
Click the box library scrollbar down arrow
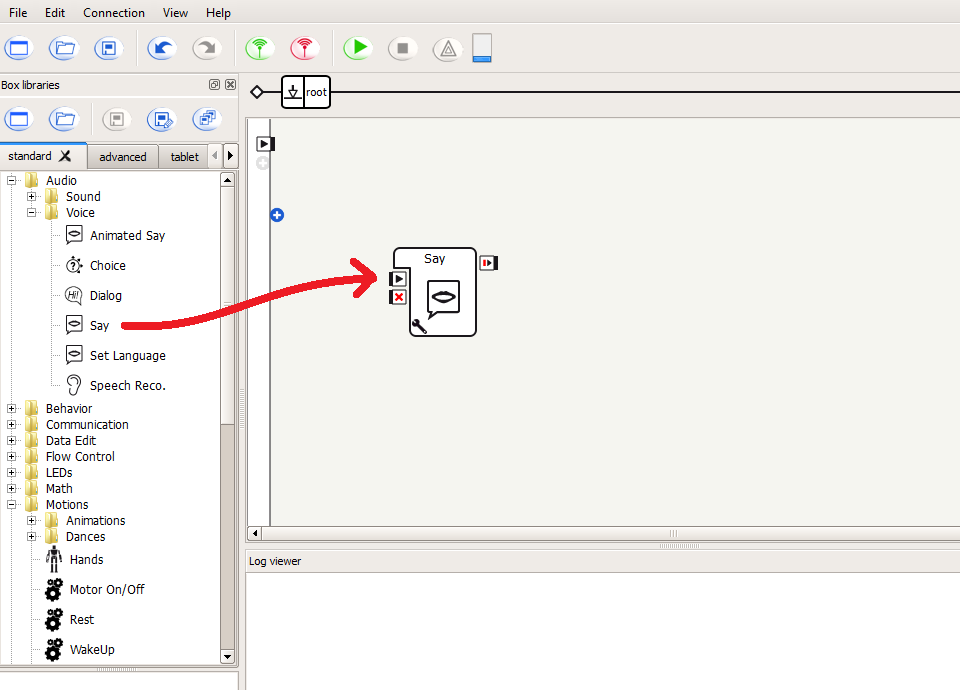227,656
